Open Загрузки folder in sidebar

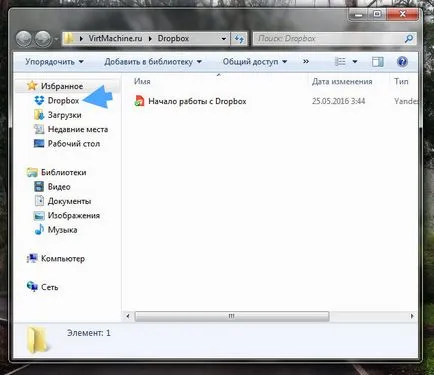click(65, 115)
